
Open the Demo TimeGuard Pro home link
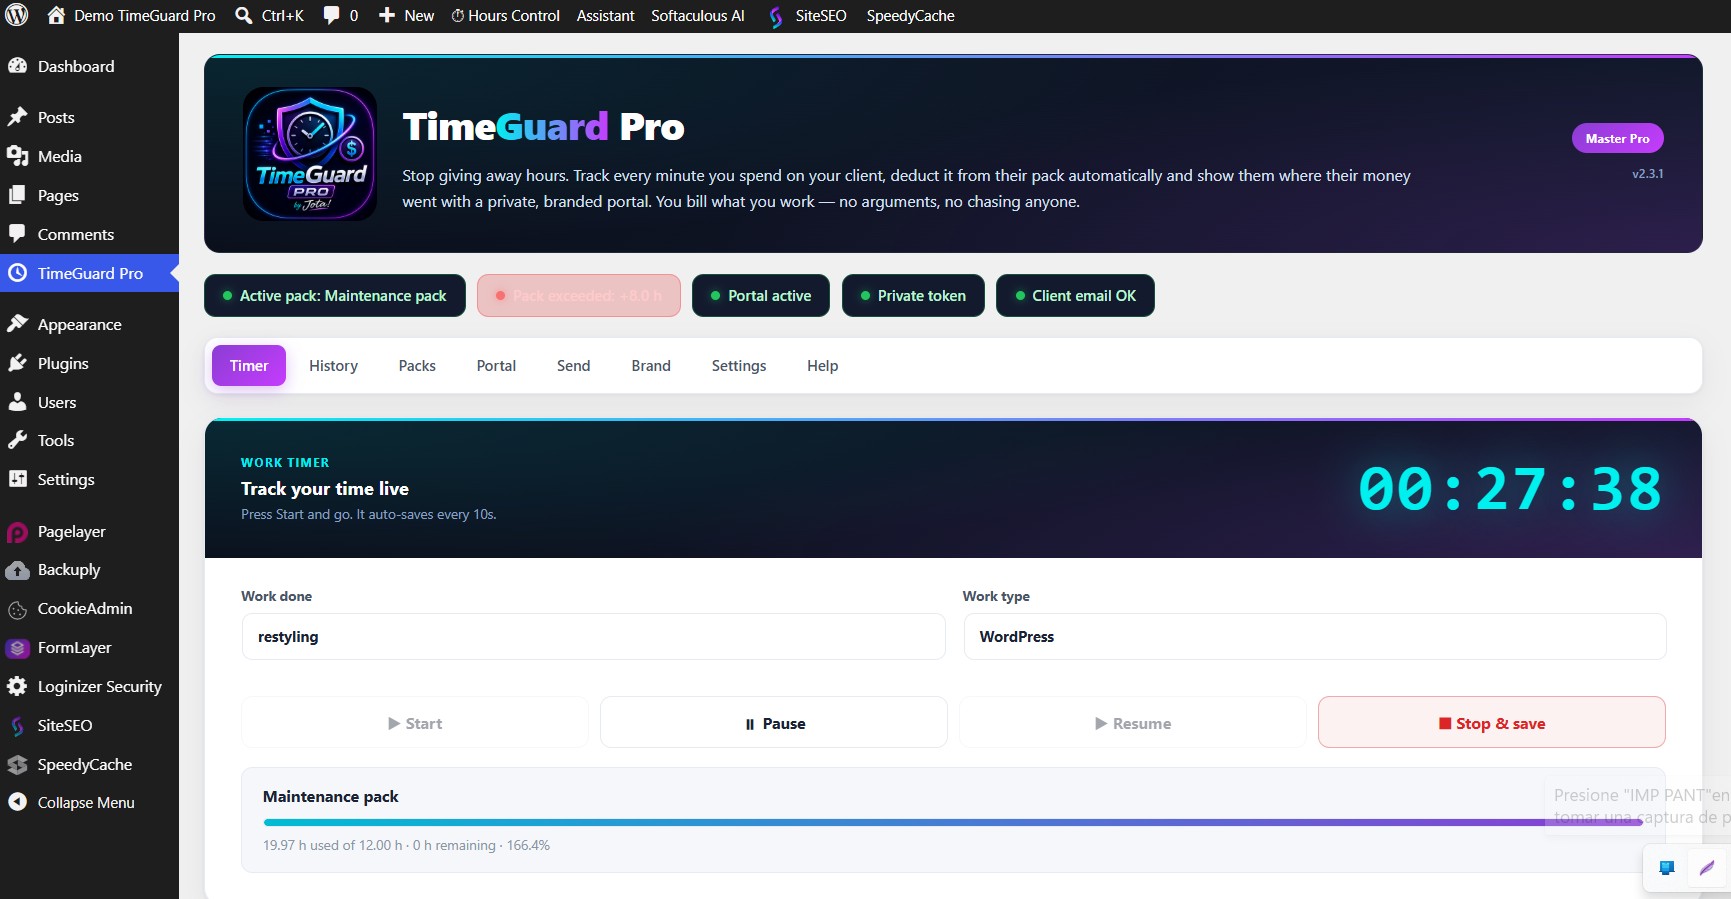tap(131, 15)
